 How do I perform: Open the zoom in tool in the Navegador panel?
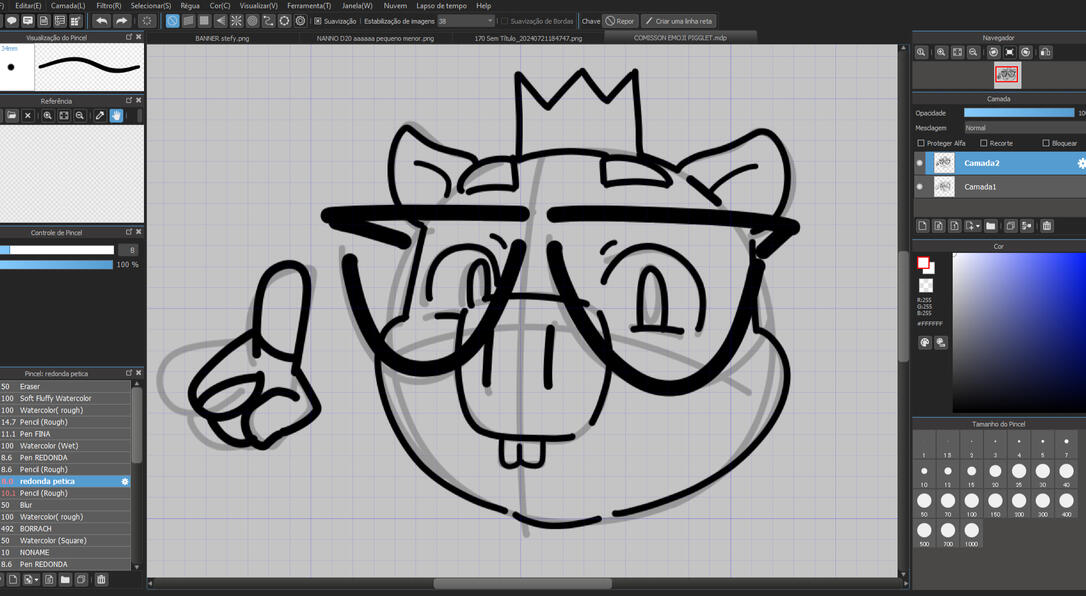pyautogui.click(x=942, y=50)
